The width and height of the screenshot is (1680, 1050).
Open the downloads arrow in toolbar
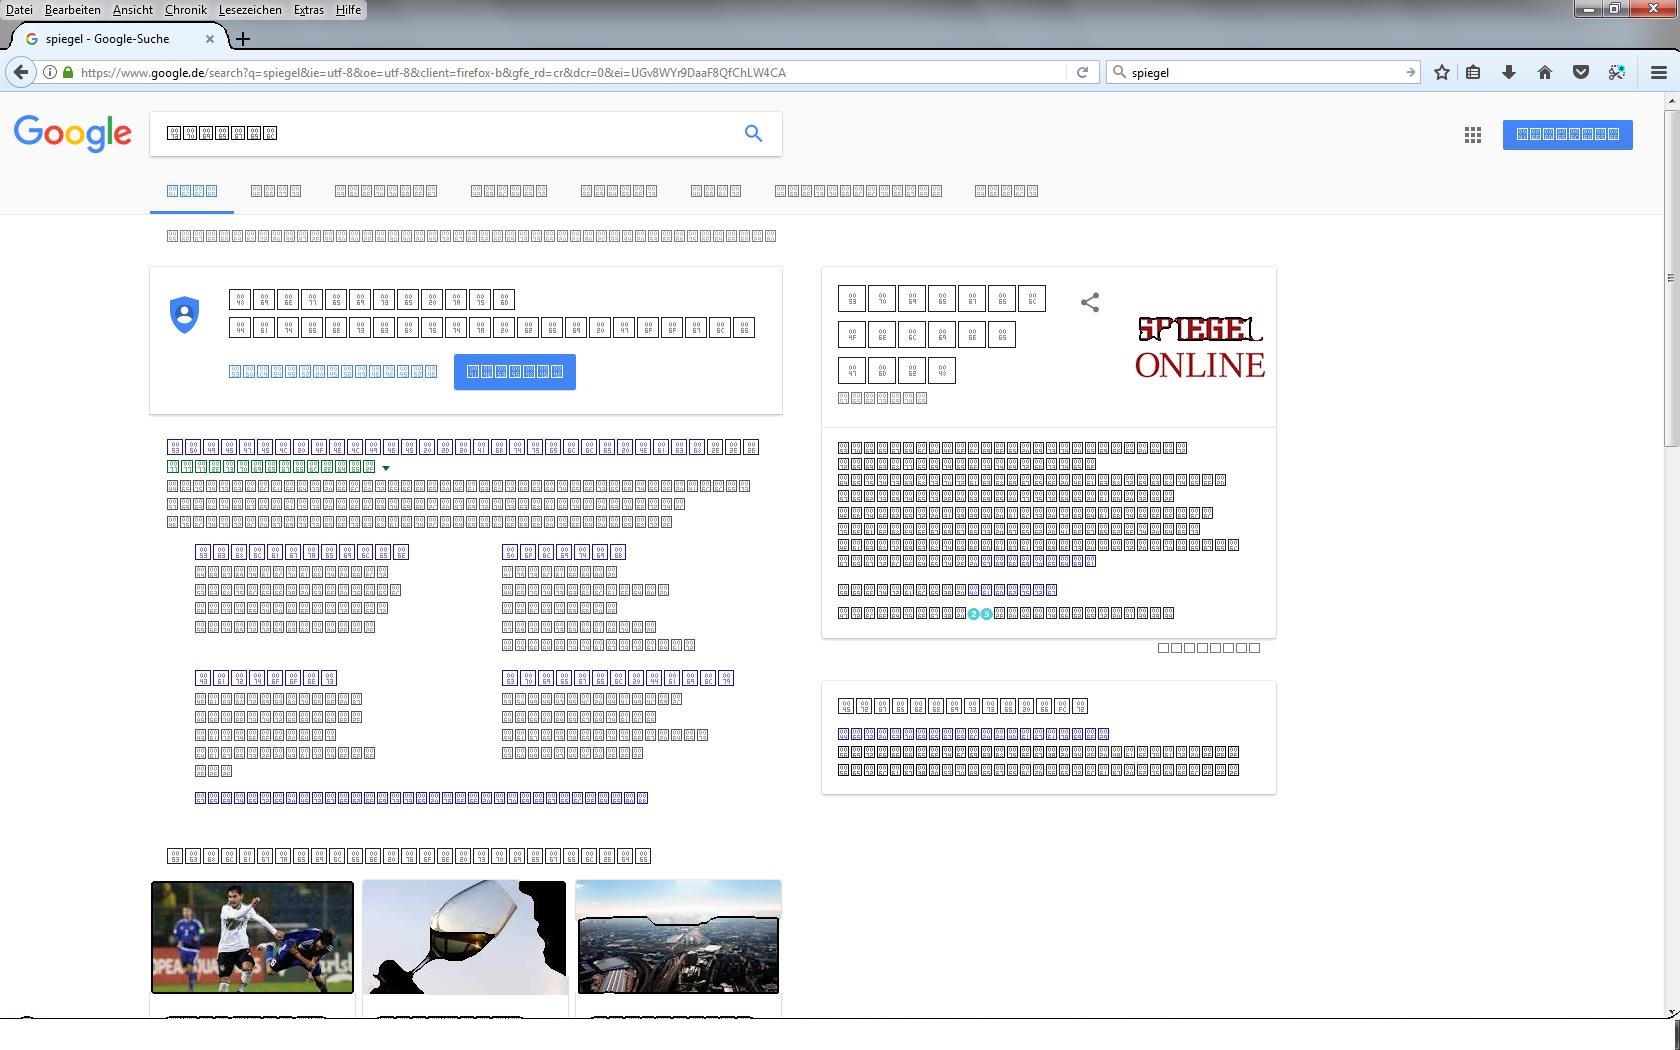(1509, 72)
